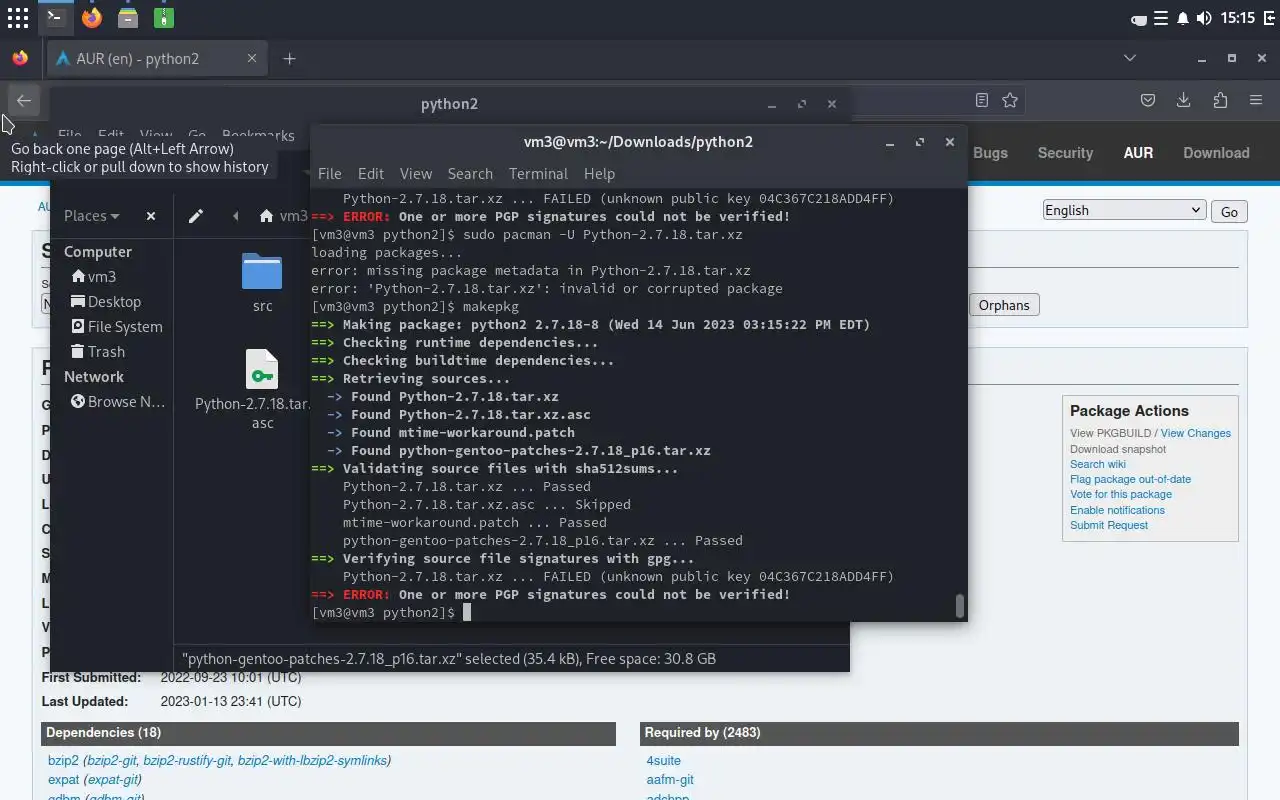Open the terminal File menu
This screenshot has height=800, width=1280.
pos(330,173)
